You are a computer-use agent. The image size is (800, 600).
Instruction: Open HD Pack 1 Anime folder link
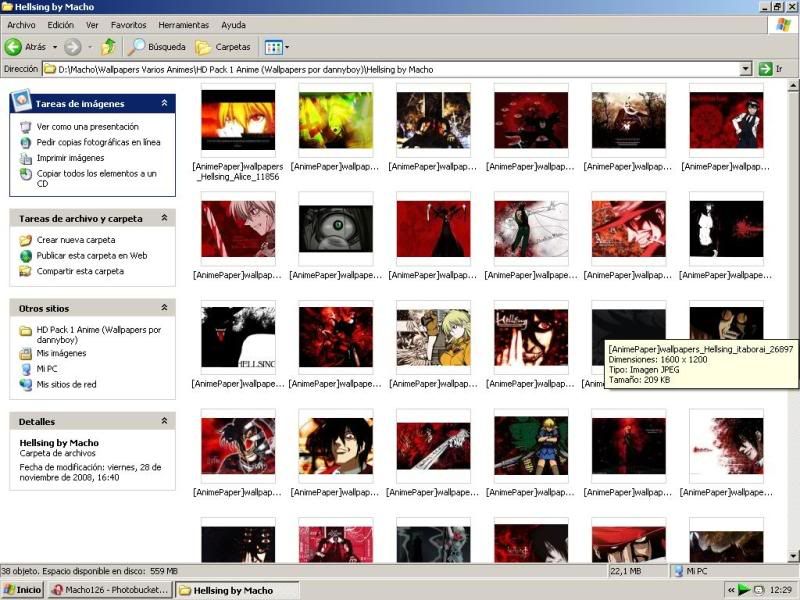tap(99, 335)
